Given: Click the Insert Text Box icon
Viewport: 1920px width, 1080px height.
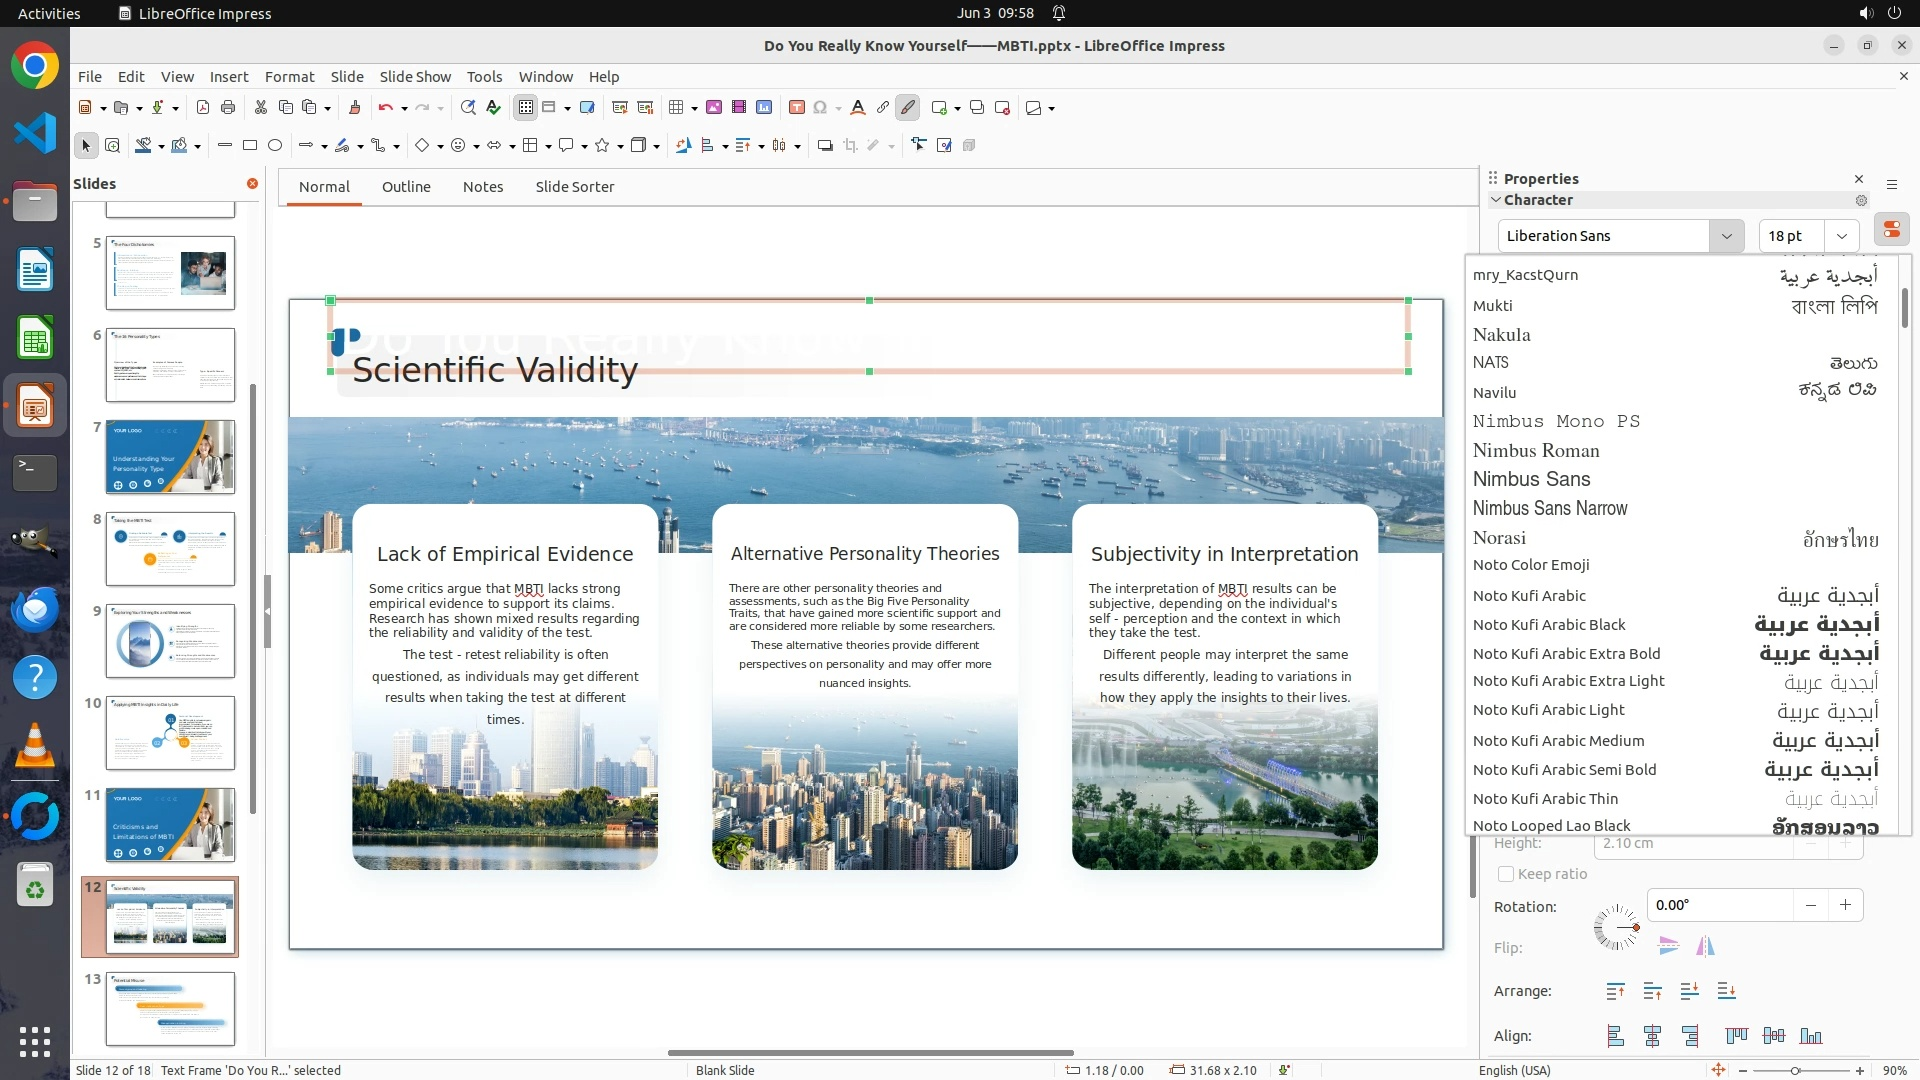Looking at the screenshot, I should tap(796, 108).
